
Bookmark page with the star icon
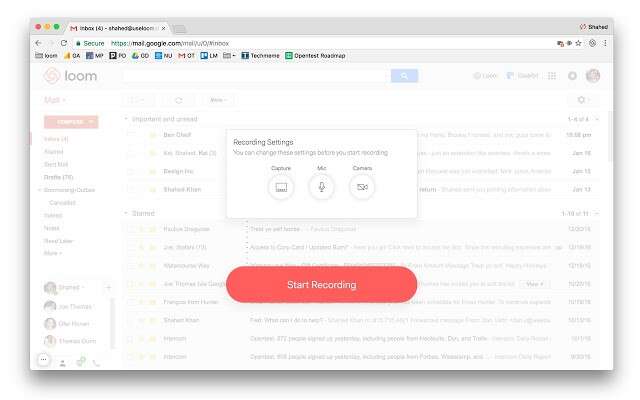pos(579,43)
